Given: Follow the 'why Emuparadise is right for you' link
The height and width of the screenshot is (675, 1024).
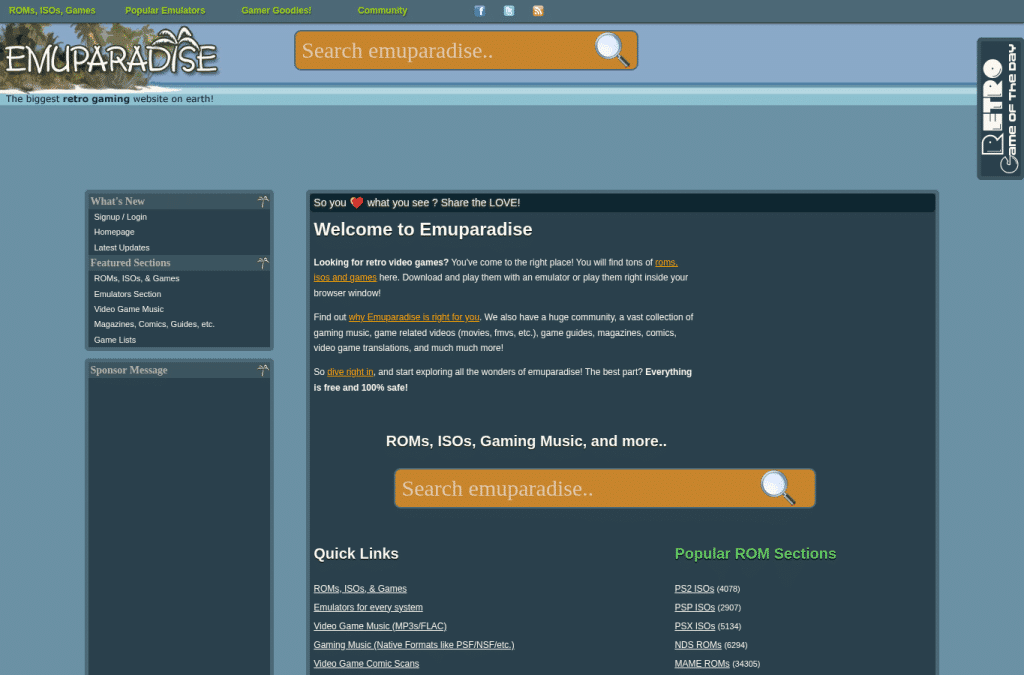Looking at the screenshot, I should tap(414, 317).
